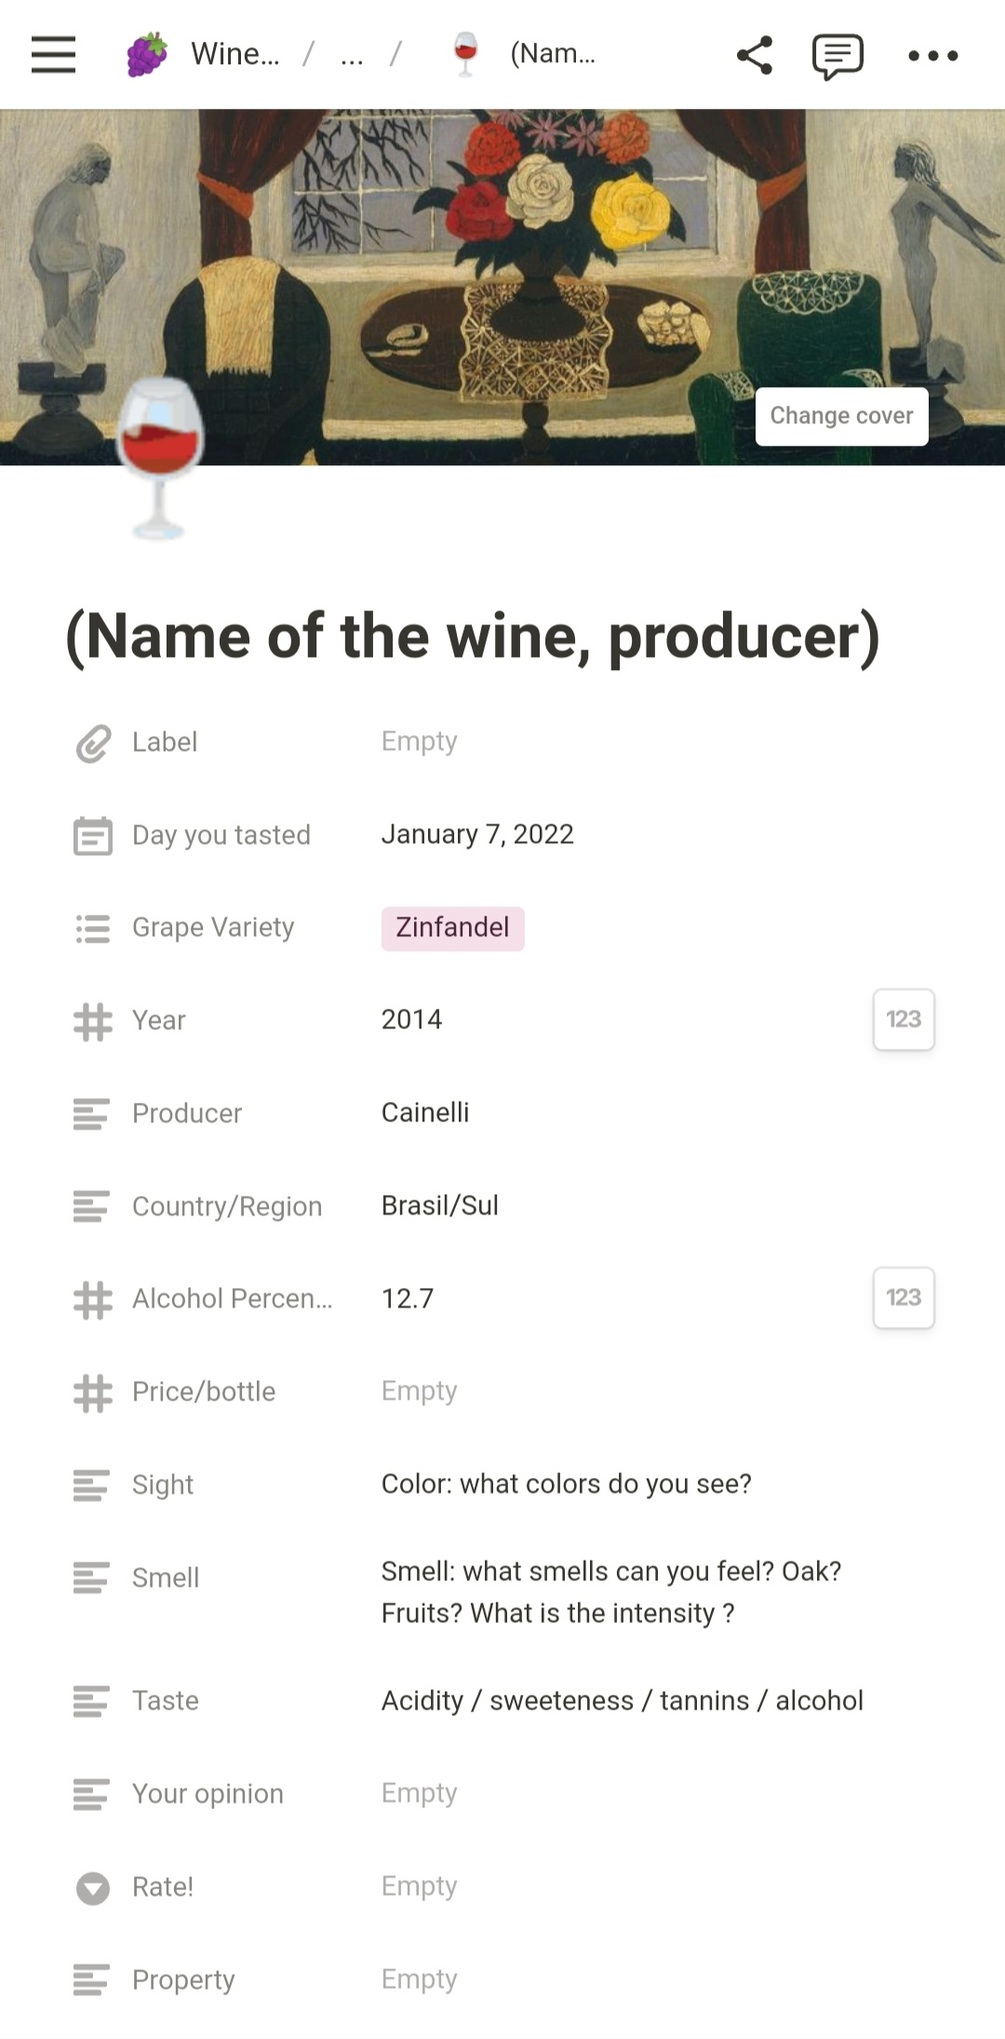Open the comments icon
Image resolution: width=1005 pixels, height=2039 pixels.
point(837,55)
